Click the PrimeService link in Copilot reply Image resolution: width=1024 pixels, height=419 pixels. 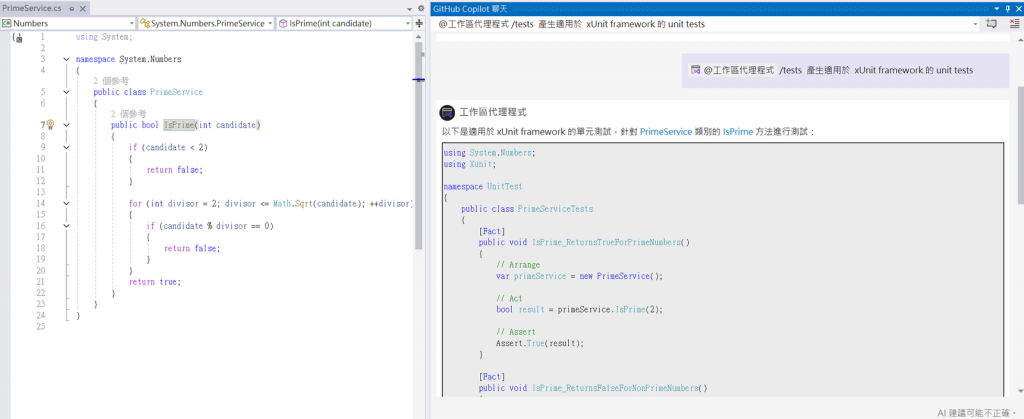click(665, 131)
